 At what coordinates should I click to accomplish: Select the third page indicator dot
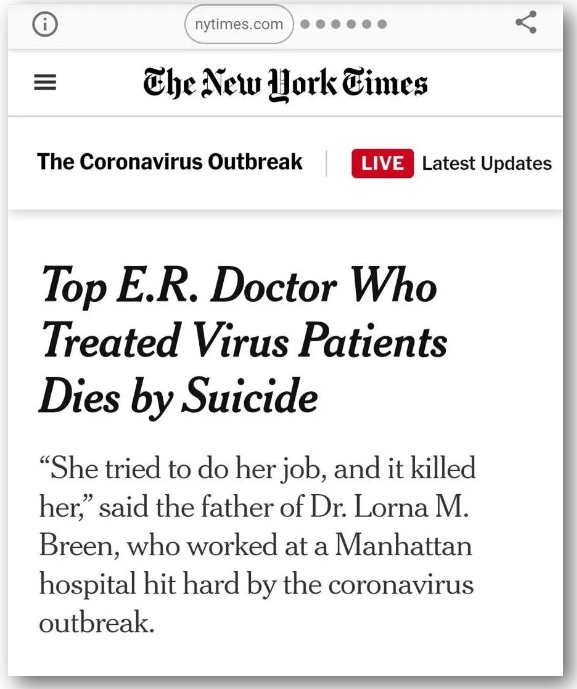click(336, 24)
